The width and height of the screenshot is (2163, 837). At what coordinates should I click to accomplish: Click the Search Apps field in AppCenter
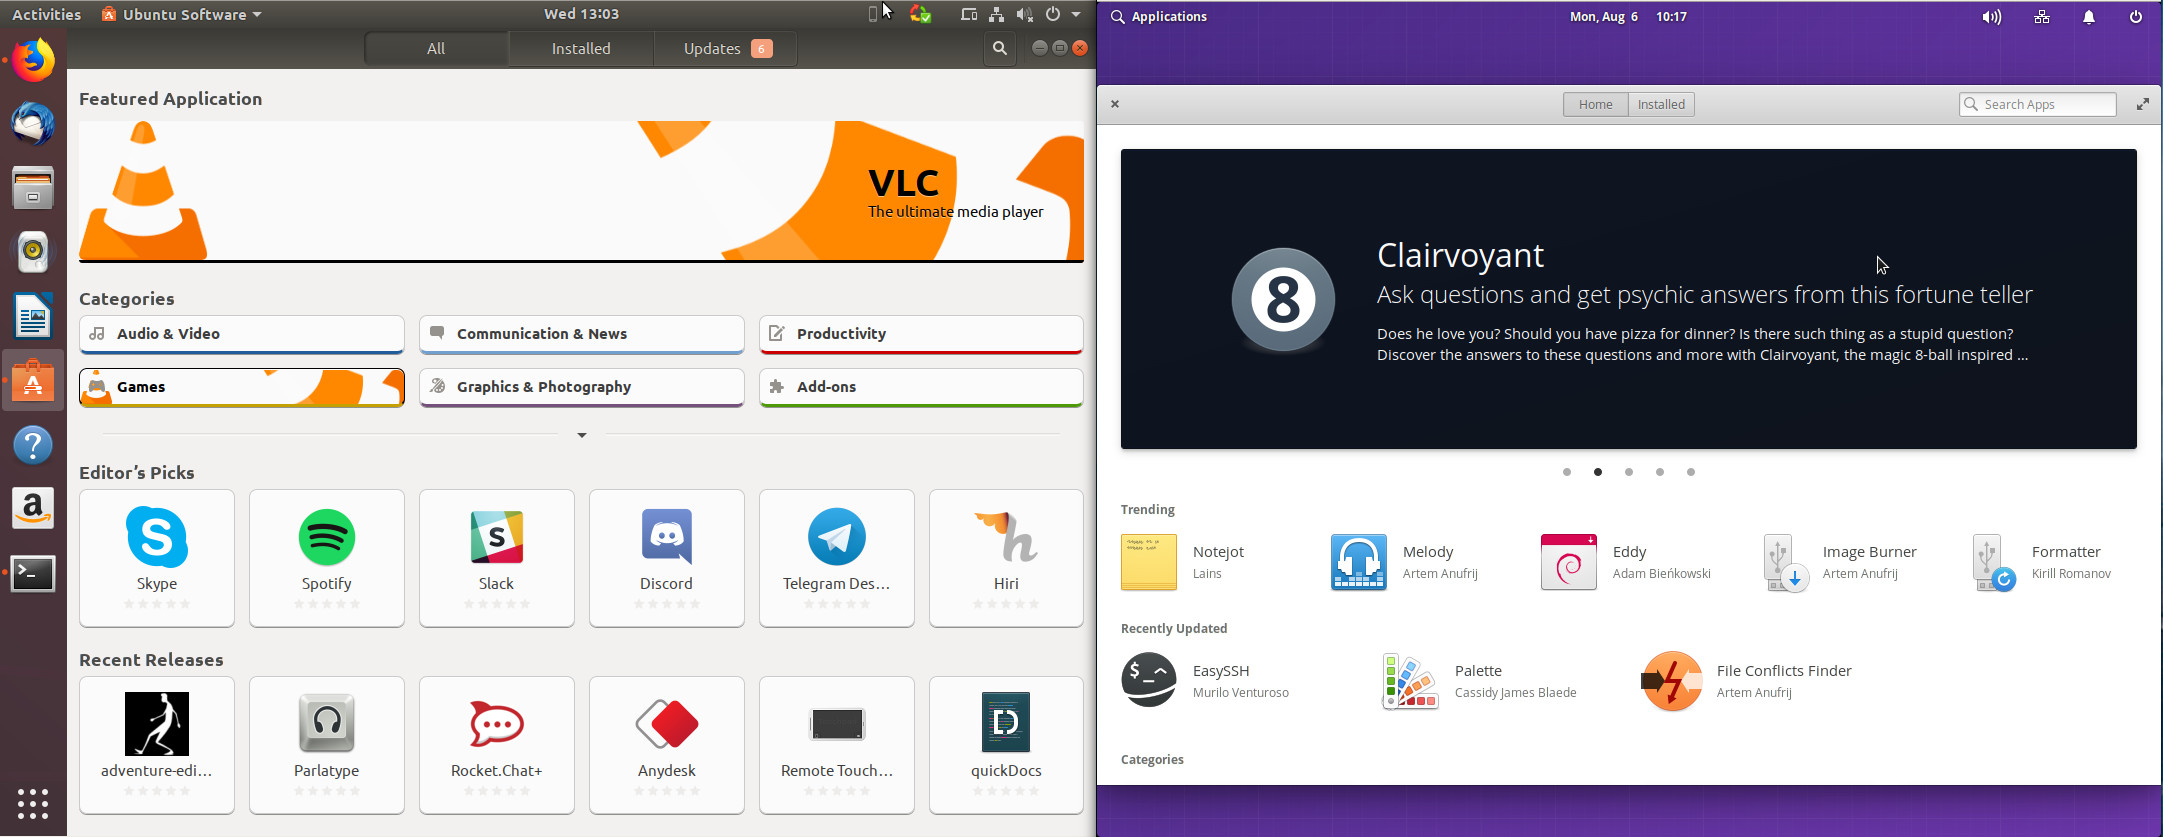point(2038,104)
